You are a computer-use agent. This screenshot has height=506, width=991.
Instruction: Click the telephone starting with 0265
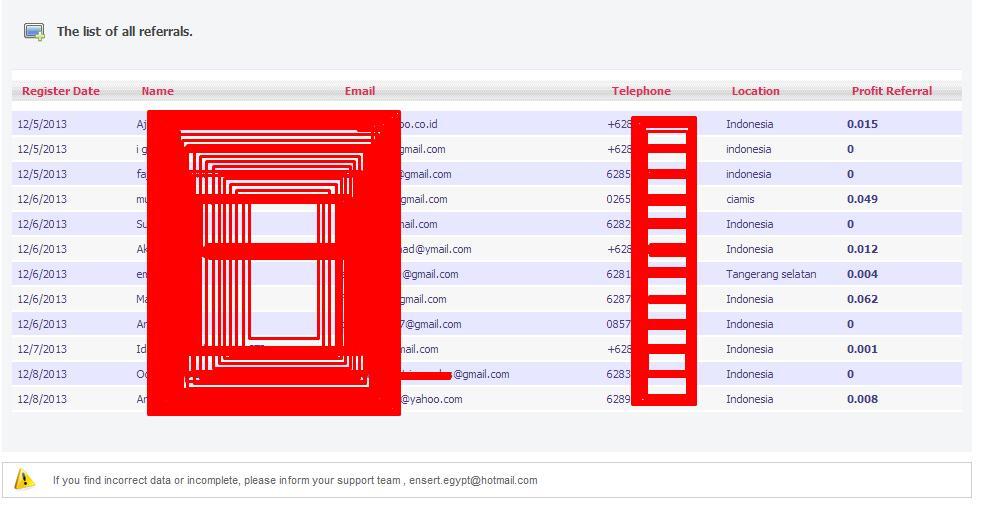(x=619, y=199)
